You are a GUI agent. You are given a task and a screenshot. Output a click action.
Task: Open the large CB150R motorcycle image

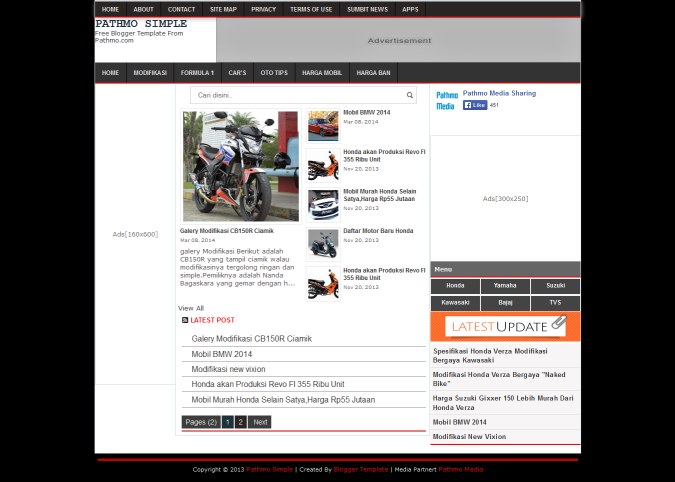click(x=241, y=166)
